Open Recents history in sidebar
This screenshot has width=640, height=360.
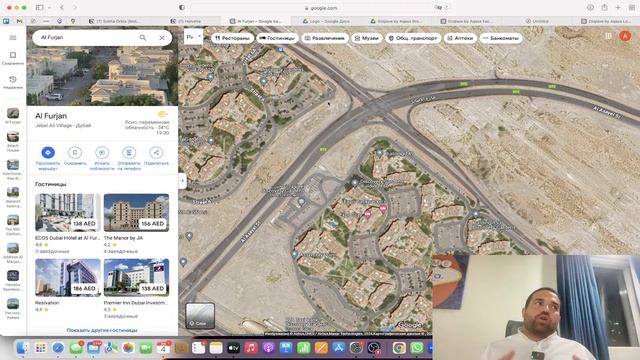(x=13, y=82)
